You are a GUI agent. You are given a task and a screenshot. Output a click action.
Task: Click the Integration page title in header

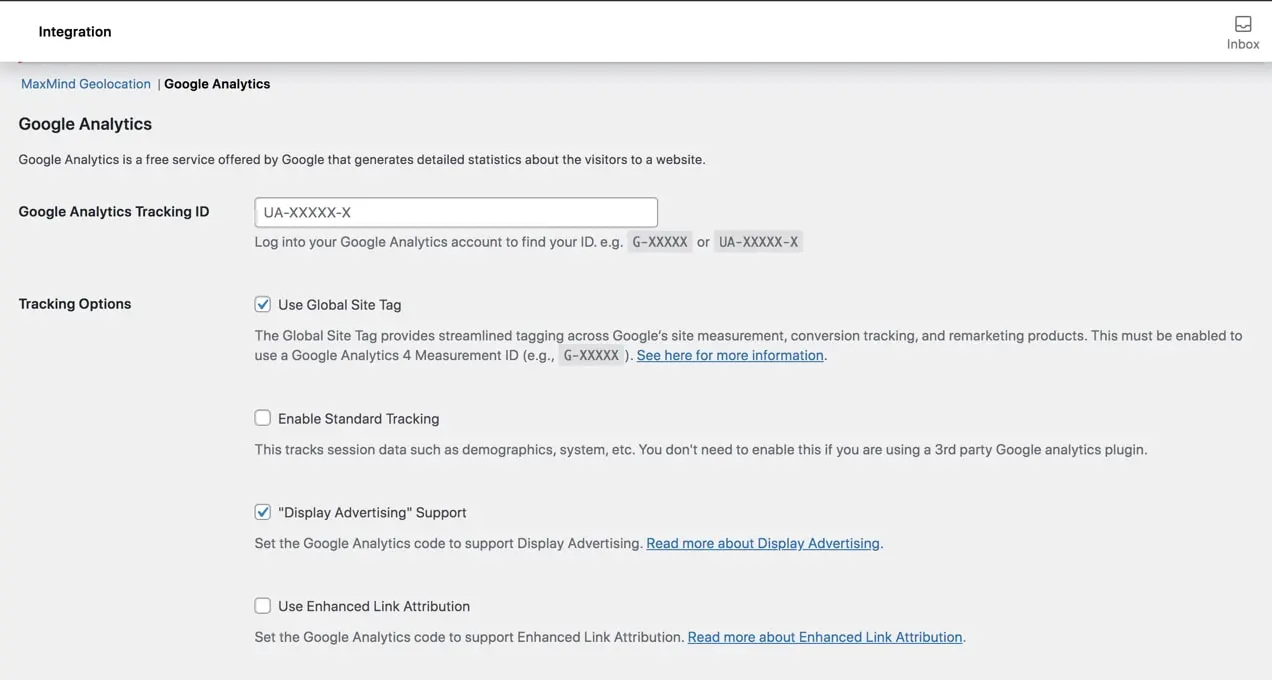75,32
